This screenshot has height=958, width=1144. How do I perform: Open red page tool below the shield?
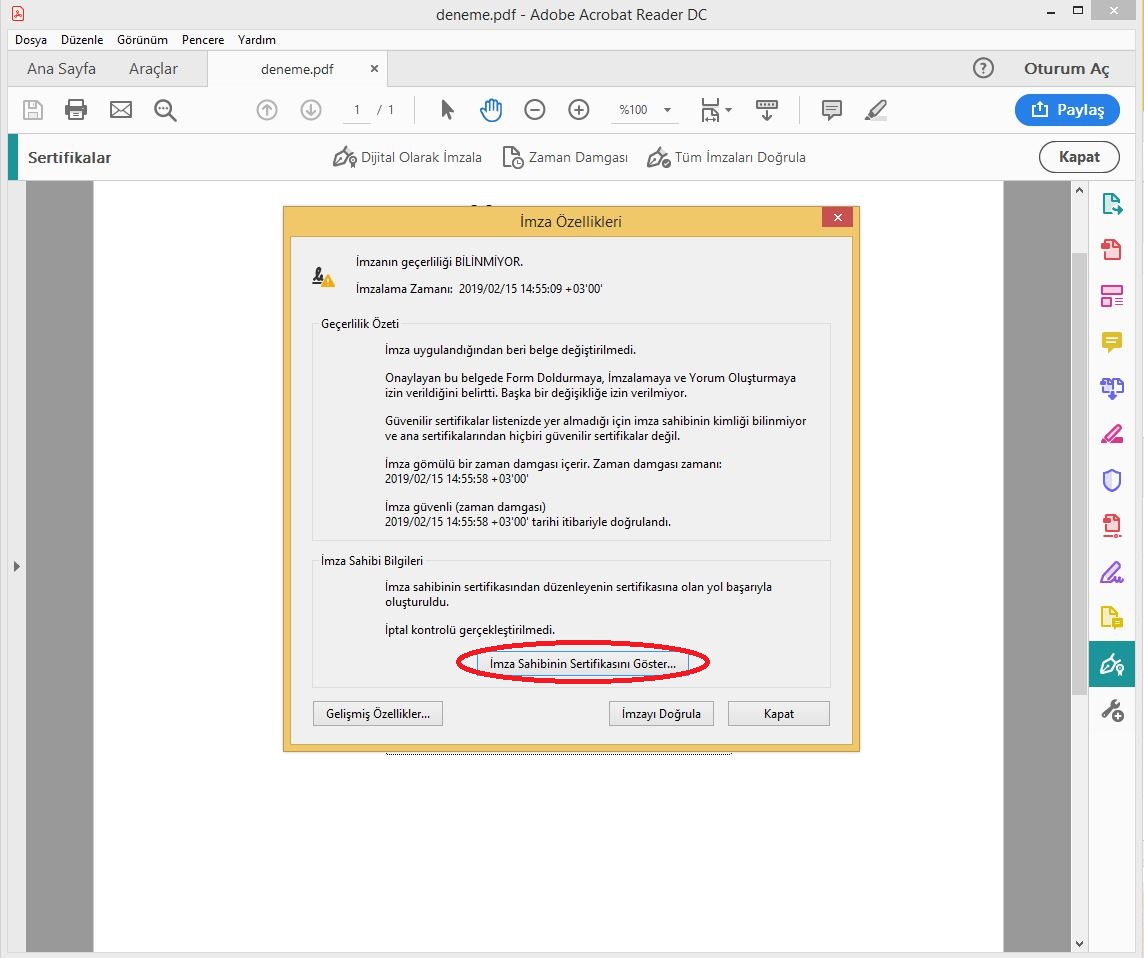point(1111,526)
